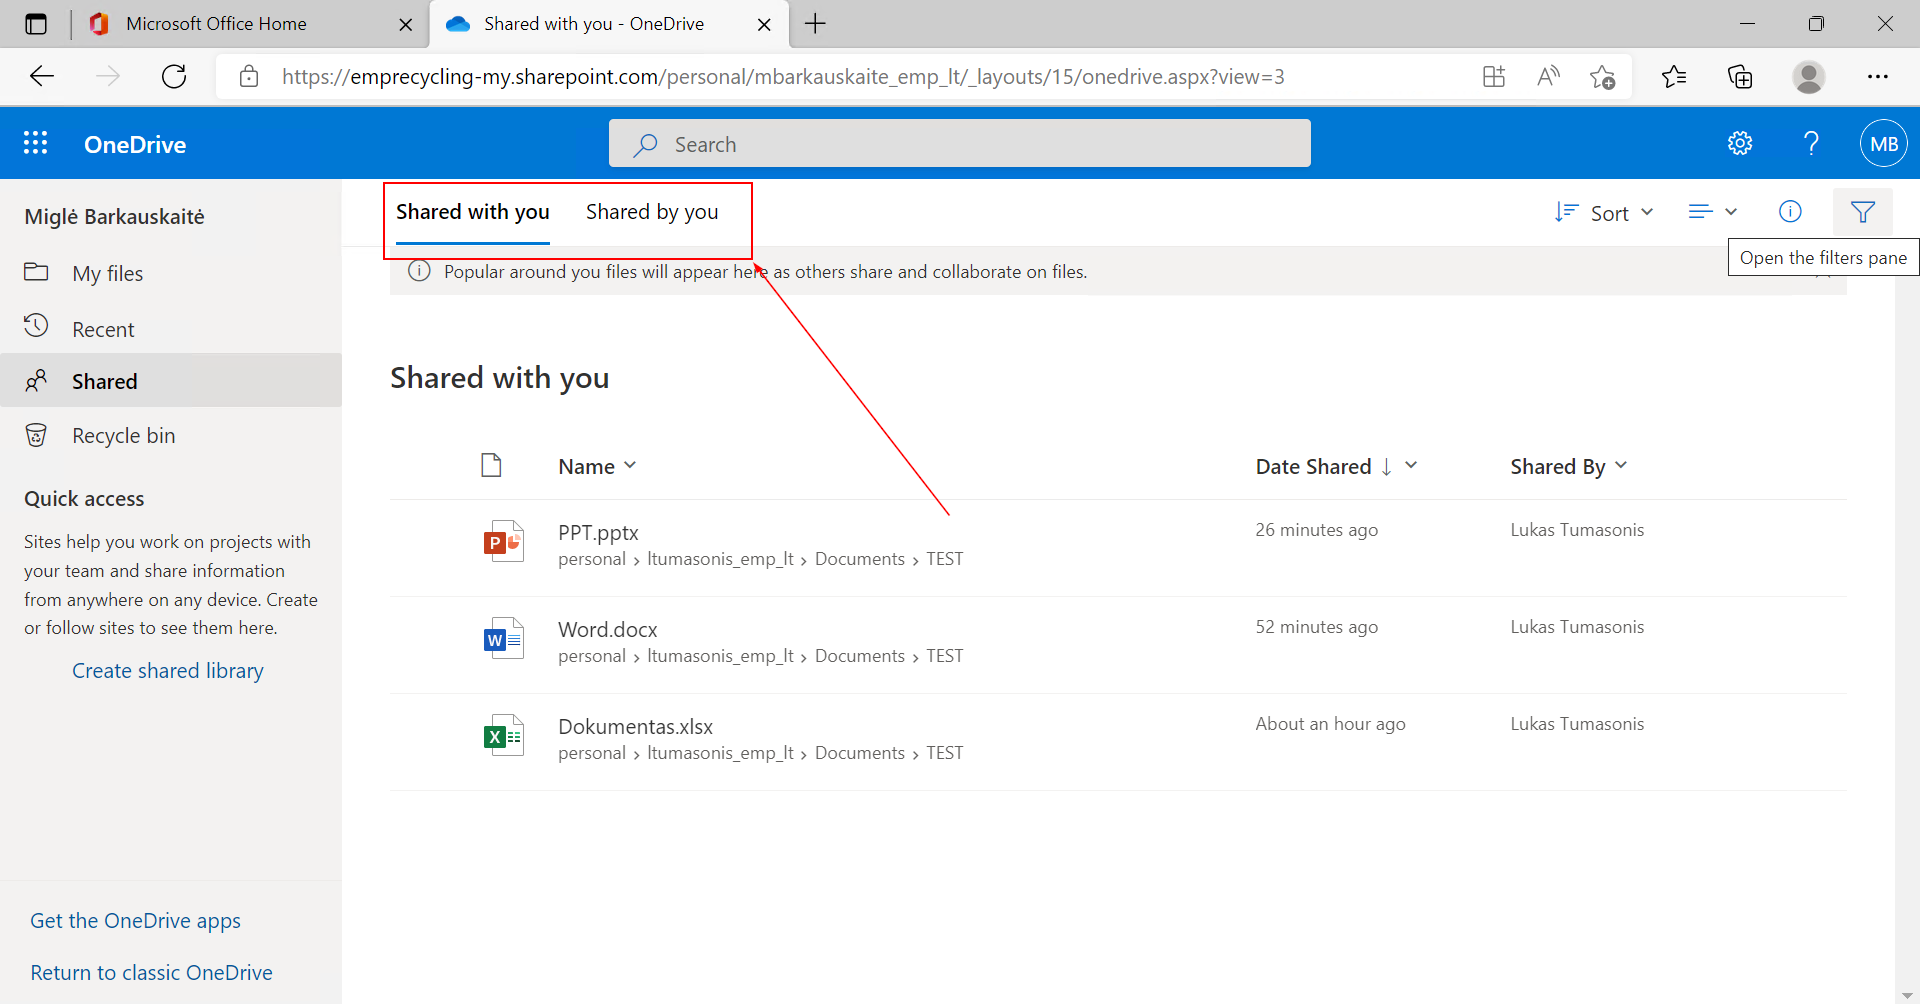Open the filters pane funnel icon

coord(1862,212)
